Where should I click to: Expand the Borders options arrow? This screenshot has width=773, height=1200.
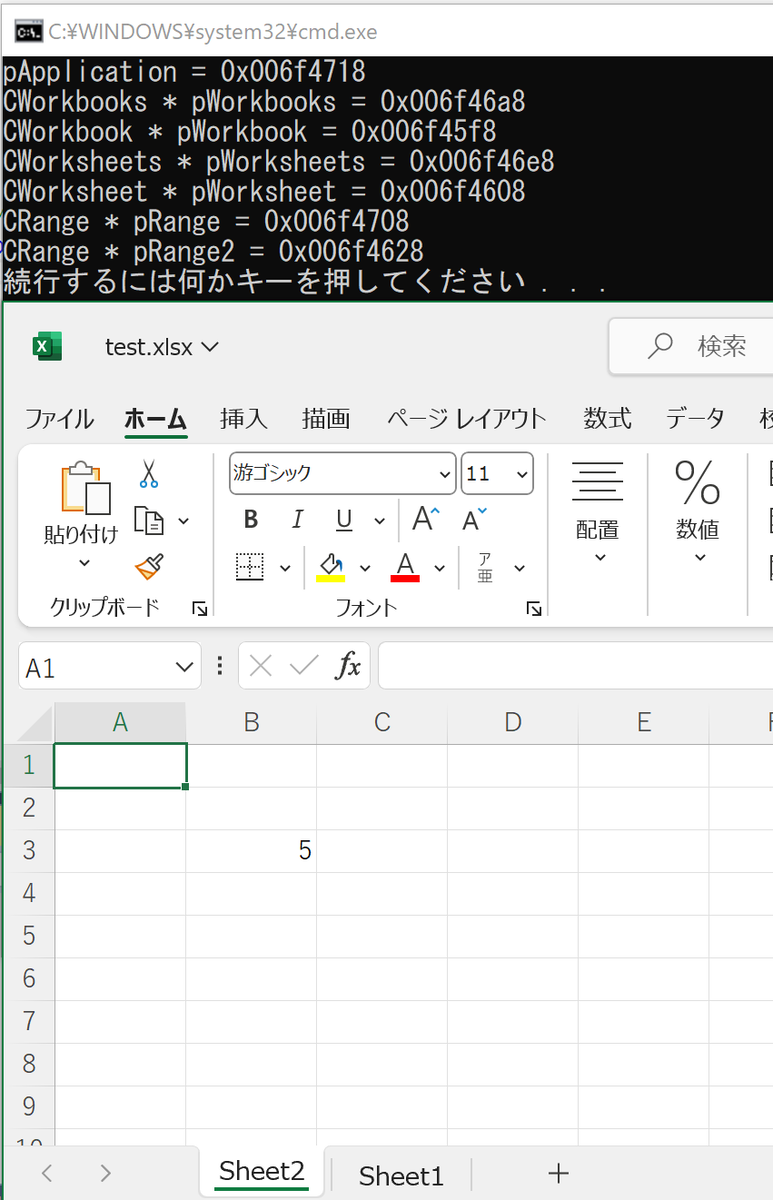285,568
